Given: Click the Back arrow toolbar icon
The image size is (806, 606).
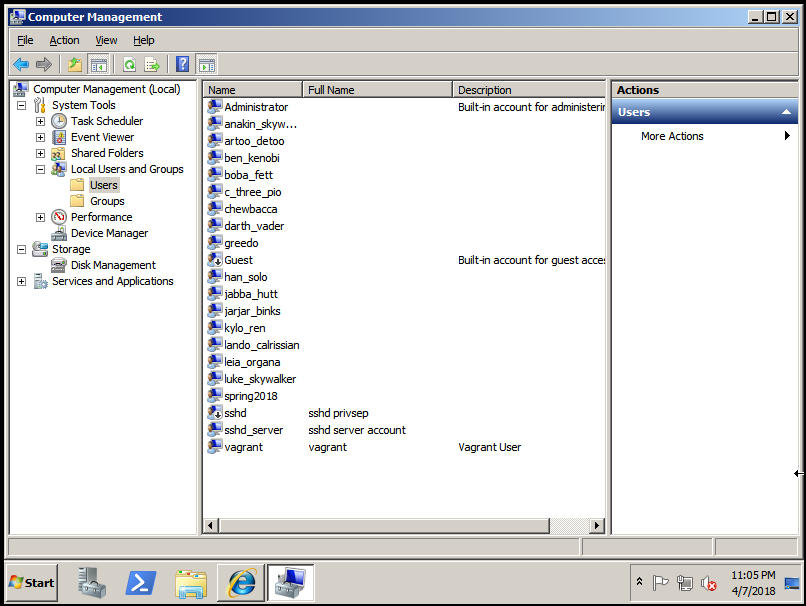Looking at the screenshot, I should (21, 65).
